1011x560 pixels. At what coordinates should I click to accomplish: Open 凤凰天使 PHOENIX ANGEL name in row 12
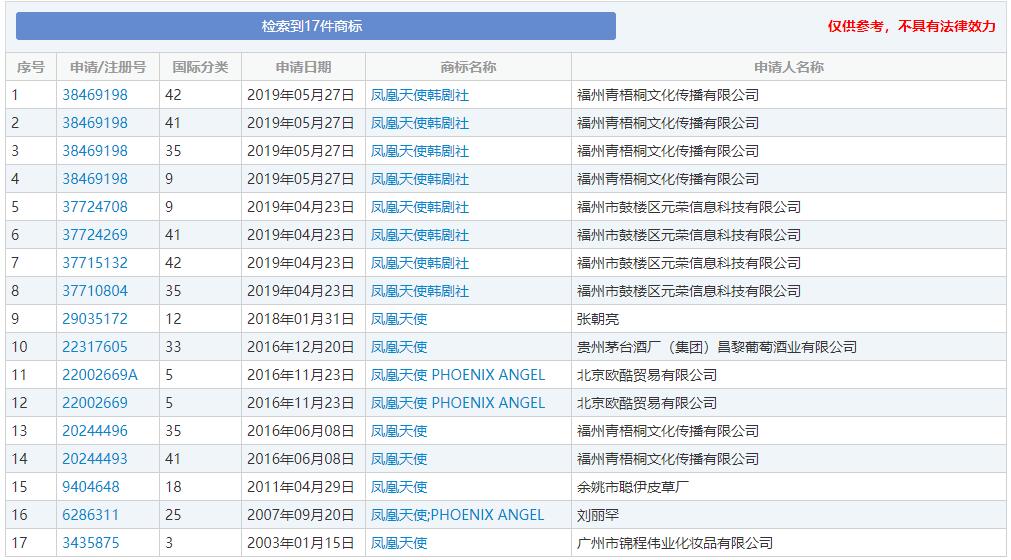click(458, 403)
